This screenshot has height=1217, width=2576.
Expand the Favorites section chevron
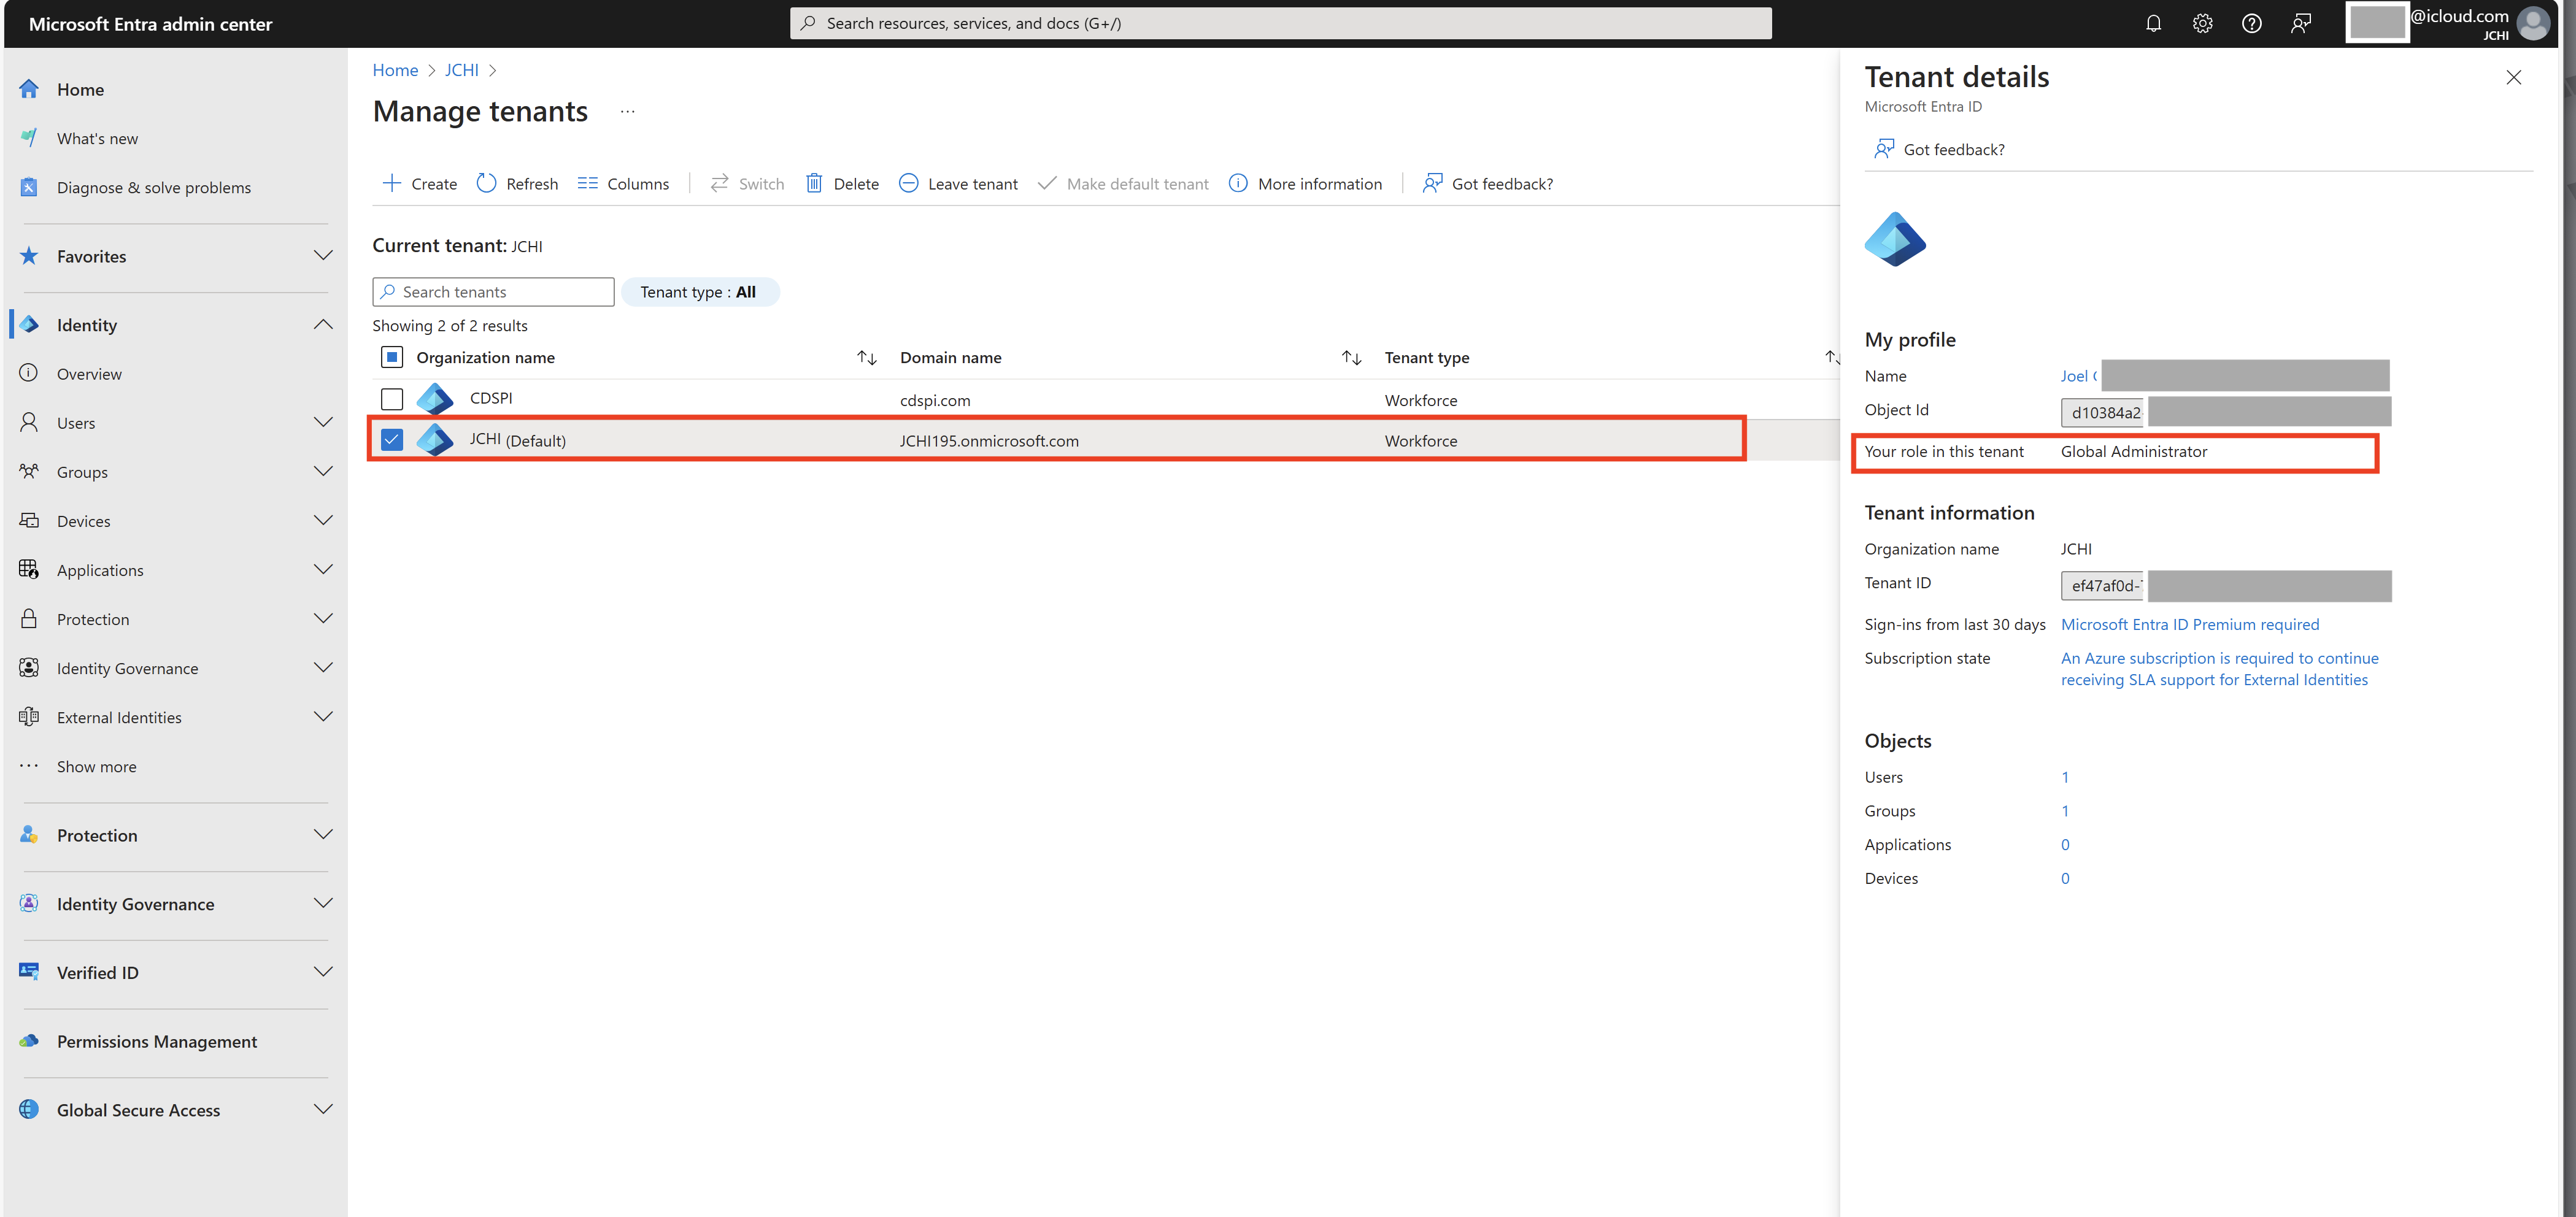point(323,256)
